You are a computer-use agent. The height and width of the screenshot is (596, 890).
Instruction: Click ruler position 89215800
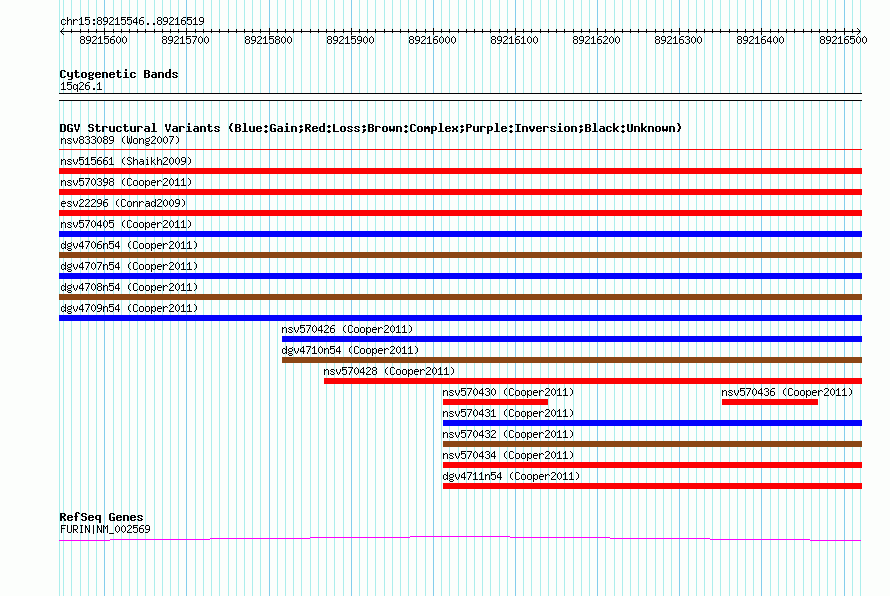(x=268, y=40)
